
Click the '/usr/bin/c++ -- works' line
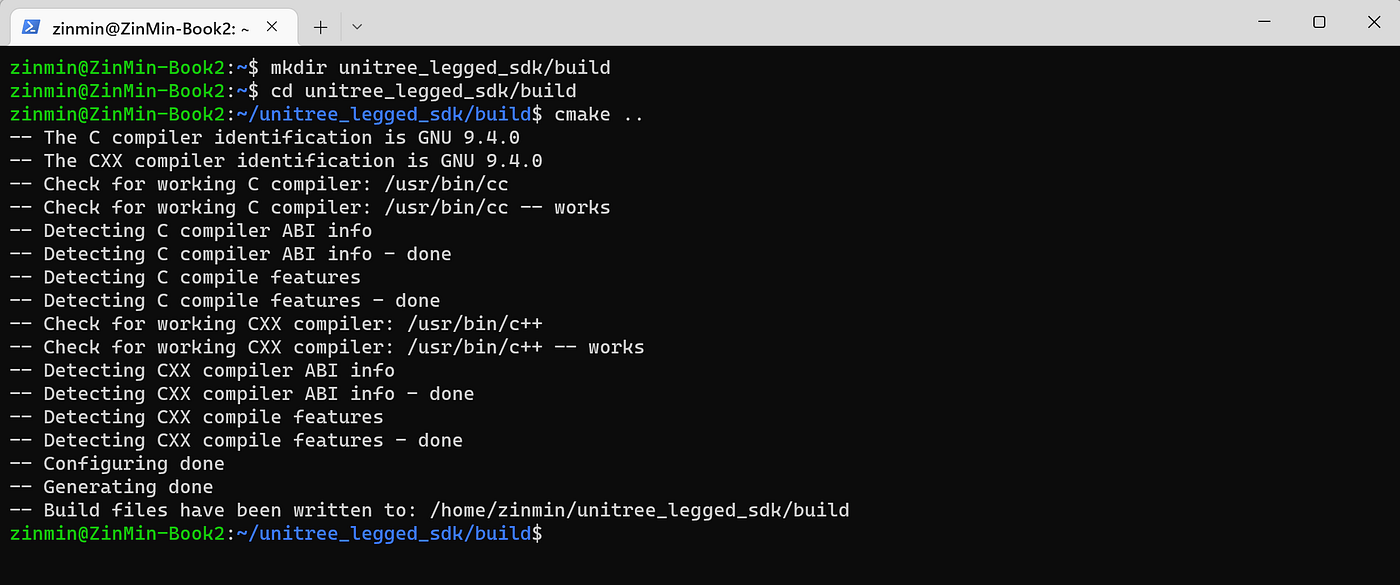[327, 348]
